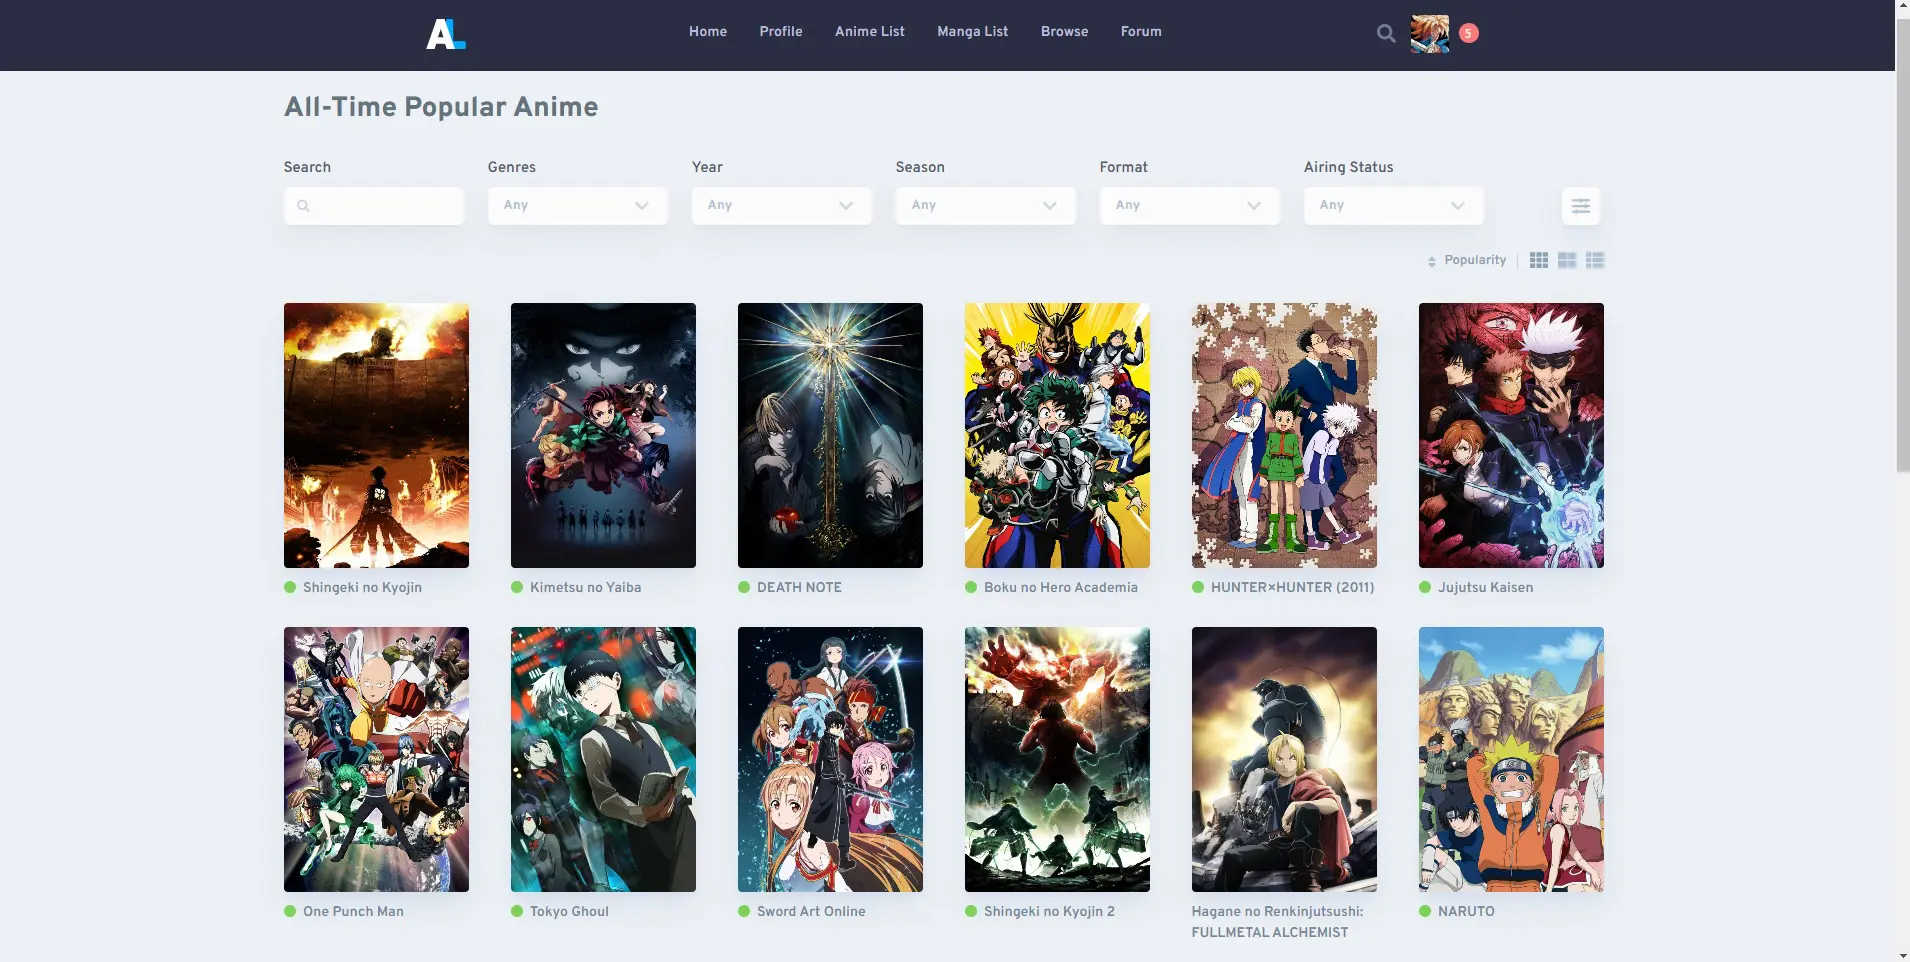Open the DEATH NOTE cover image
The height and width of the screenshot is (962, 1910).
coord(830,435)
